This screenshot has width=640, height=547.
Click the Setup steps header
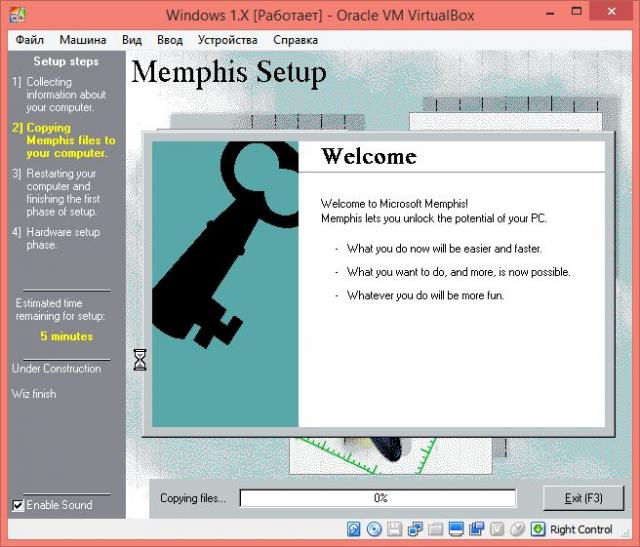click(66, 61)
